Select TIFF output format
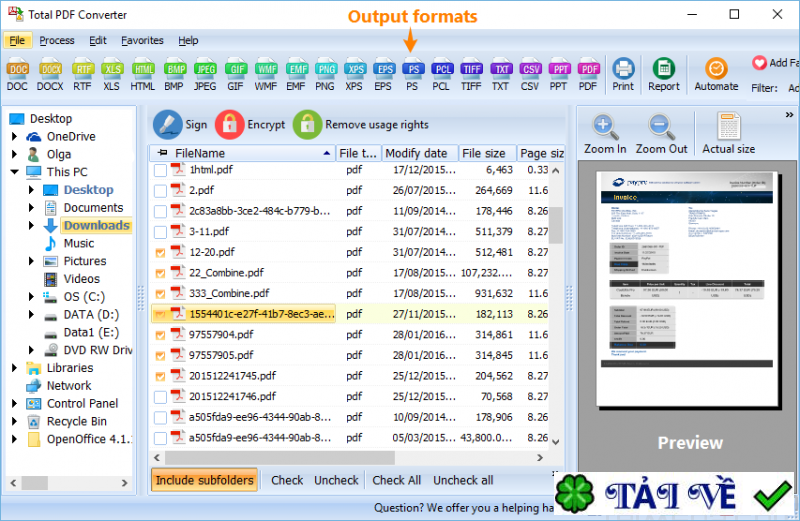This screenshot has height=521, width=800. pyautogui.click(x=471, y=75)
